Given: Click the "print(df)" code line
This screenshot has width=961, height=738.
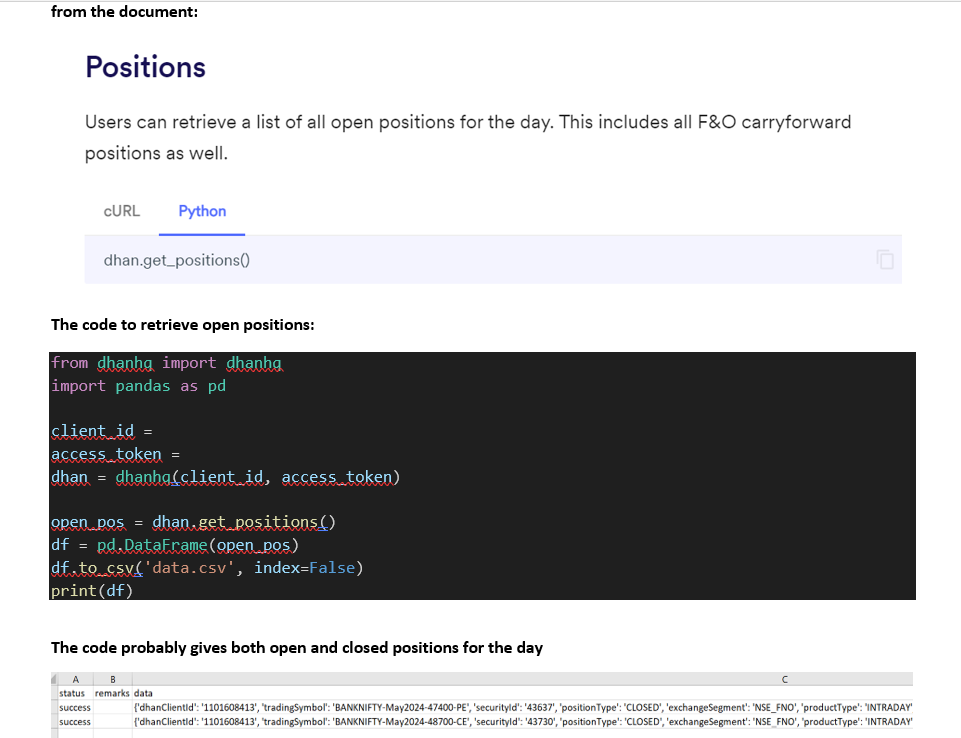Looking at the screenshot, I should tap(92, 591).
